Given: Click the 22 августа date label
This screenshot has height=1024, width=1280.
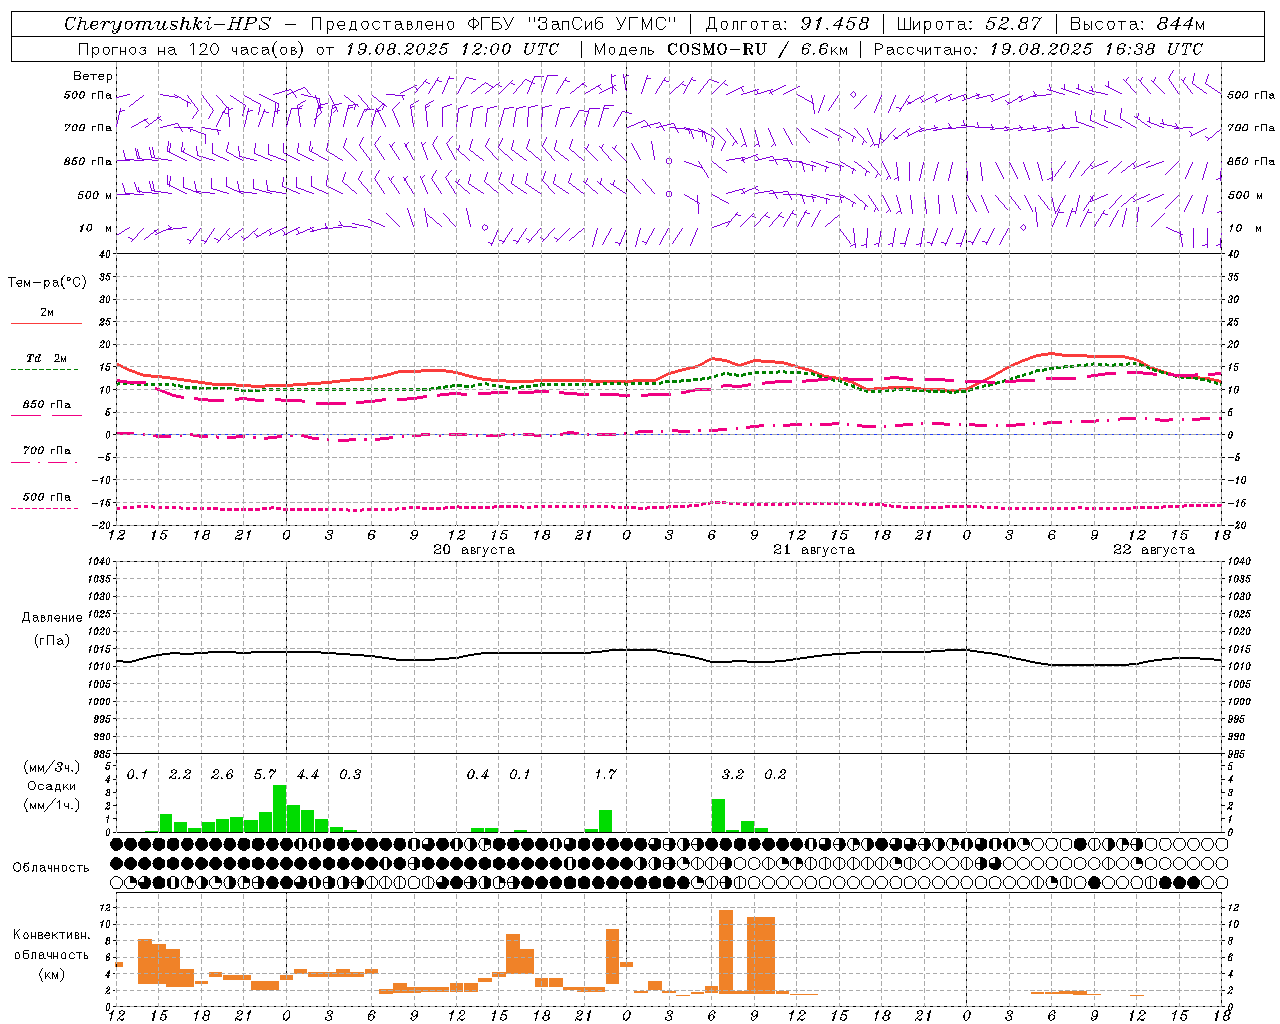Looking at the screenshot, I should click(1154, 550).
